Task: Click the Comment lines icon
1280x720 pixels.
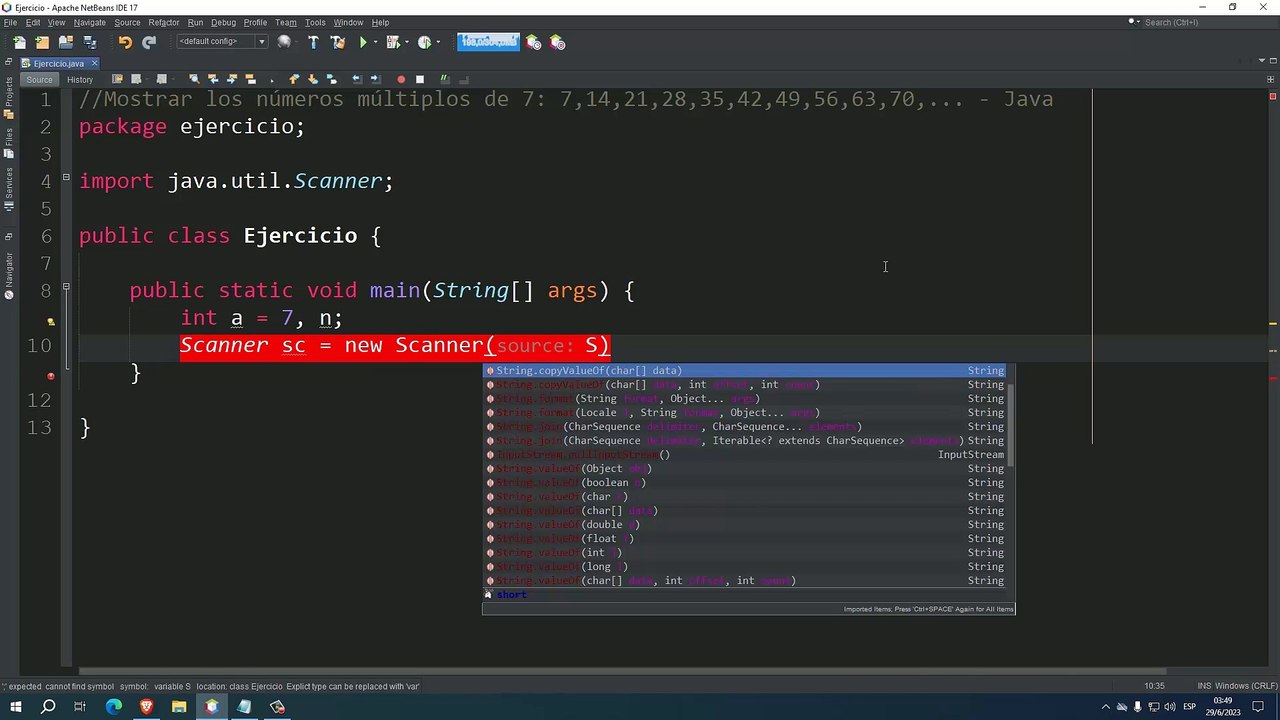Action: (445, 79)
